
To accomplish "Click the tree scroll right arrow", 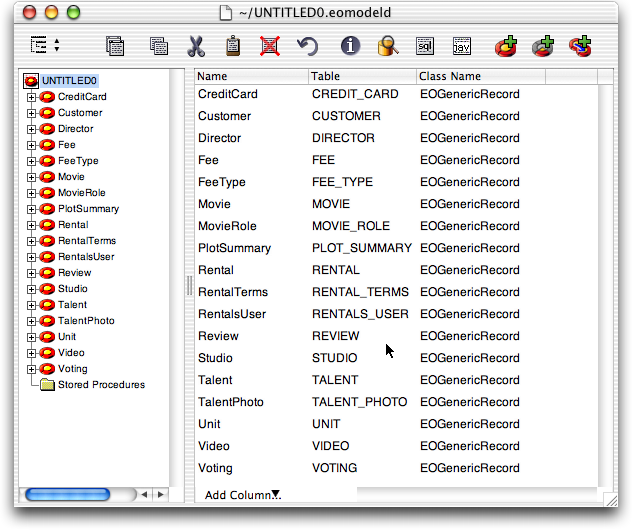I will pos(161,495).
